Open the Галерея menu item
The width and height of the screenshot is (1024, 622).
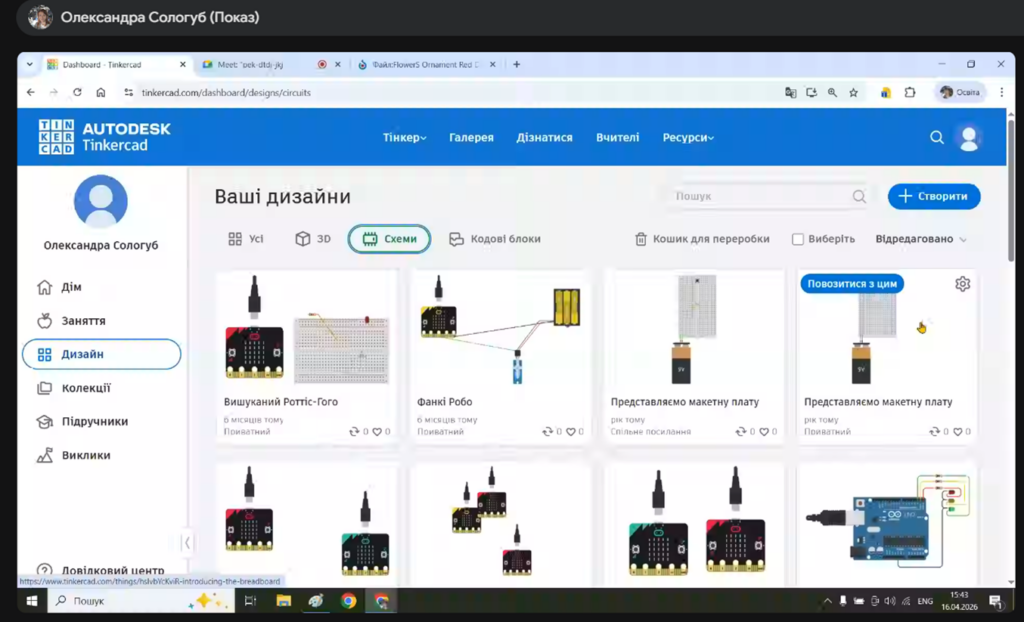coord(471,138)
